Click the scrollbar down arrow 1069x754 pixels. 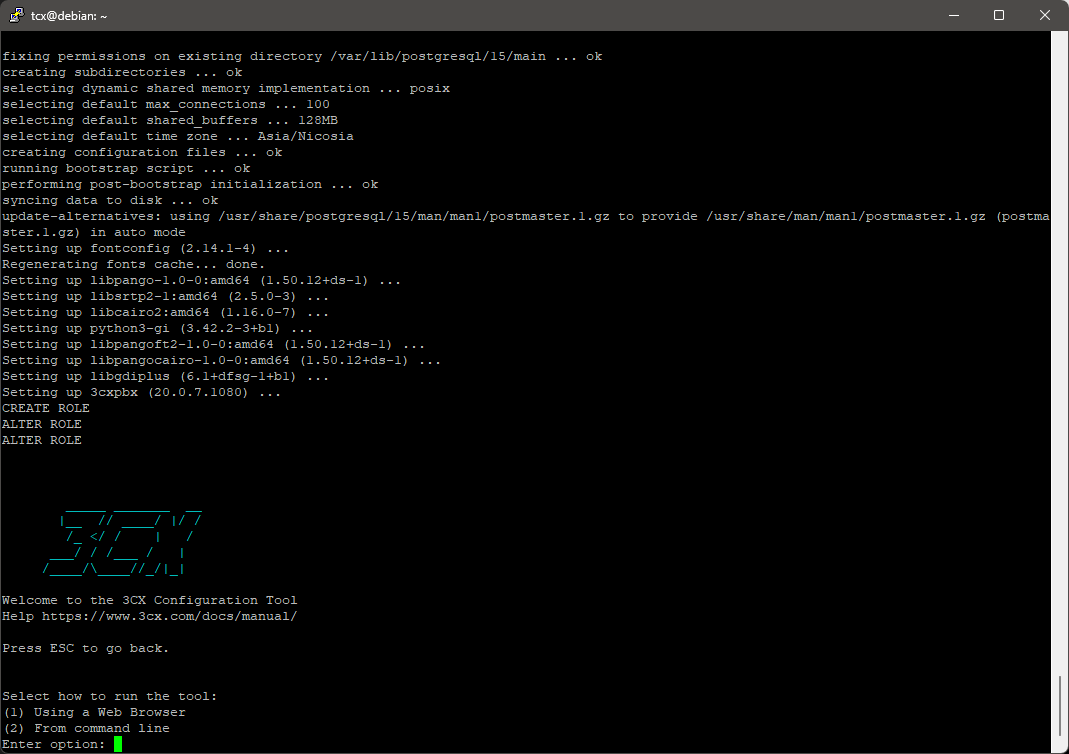pos(1060,746)
